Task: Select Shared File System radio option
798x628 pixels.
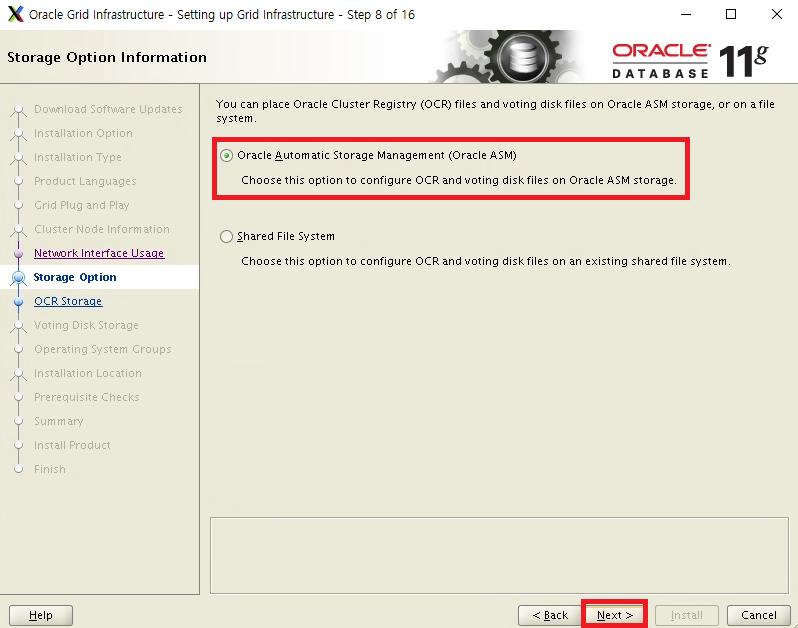Action: tap(226, 236)
